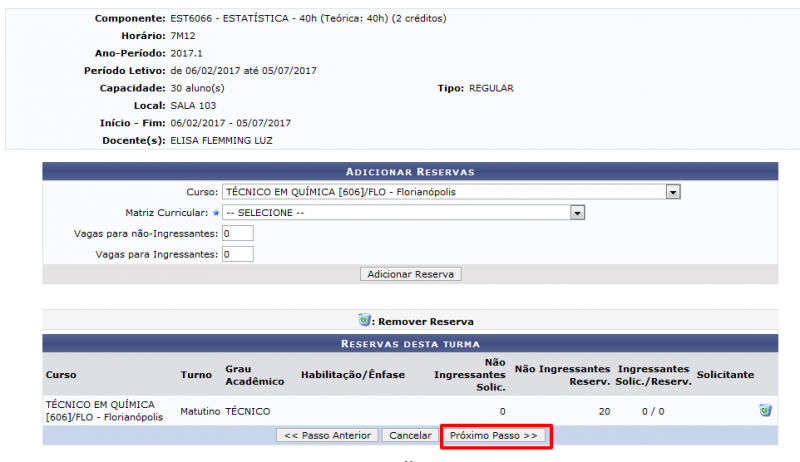Focus the Vagas para não-Ingressantes field
This screenshot has width=800, height=462.
tap(238, 234)
